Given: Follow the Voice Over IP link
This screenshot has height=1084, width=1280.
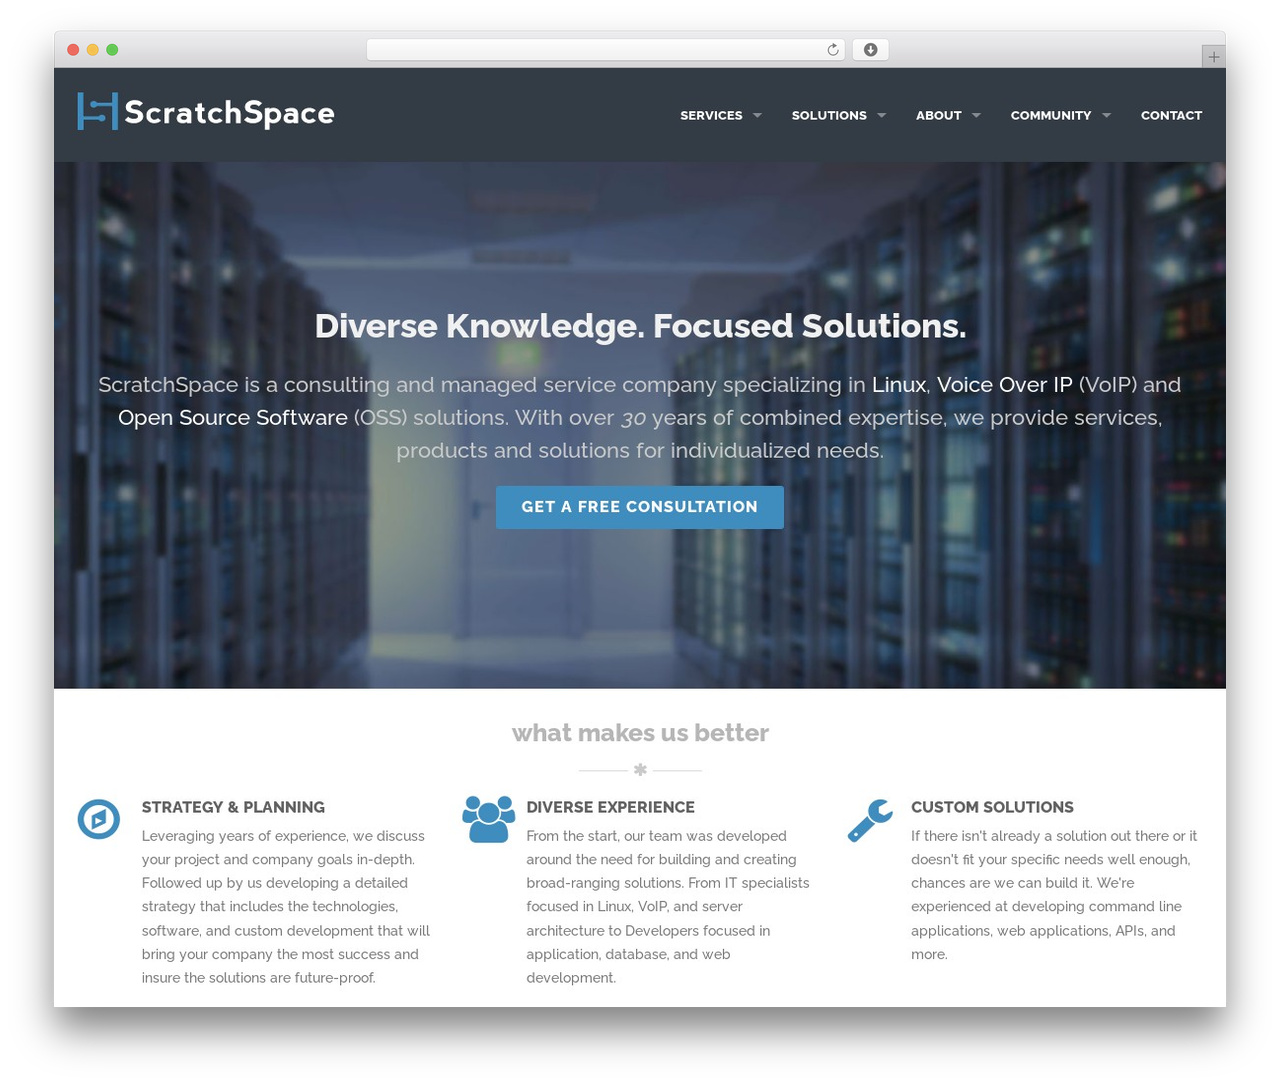Looking at the screenshot, I should (x=1005, y=385).
